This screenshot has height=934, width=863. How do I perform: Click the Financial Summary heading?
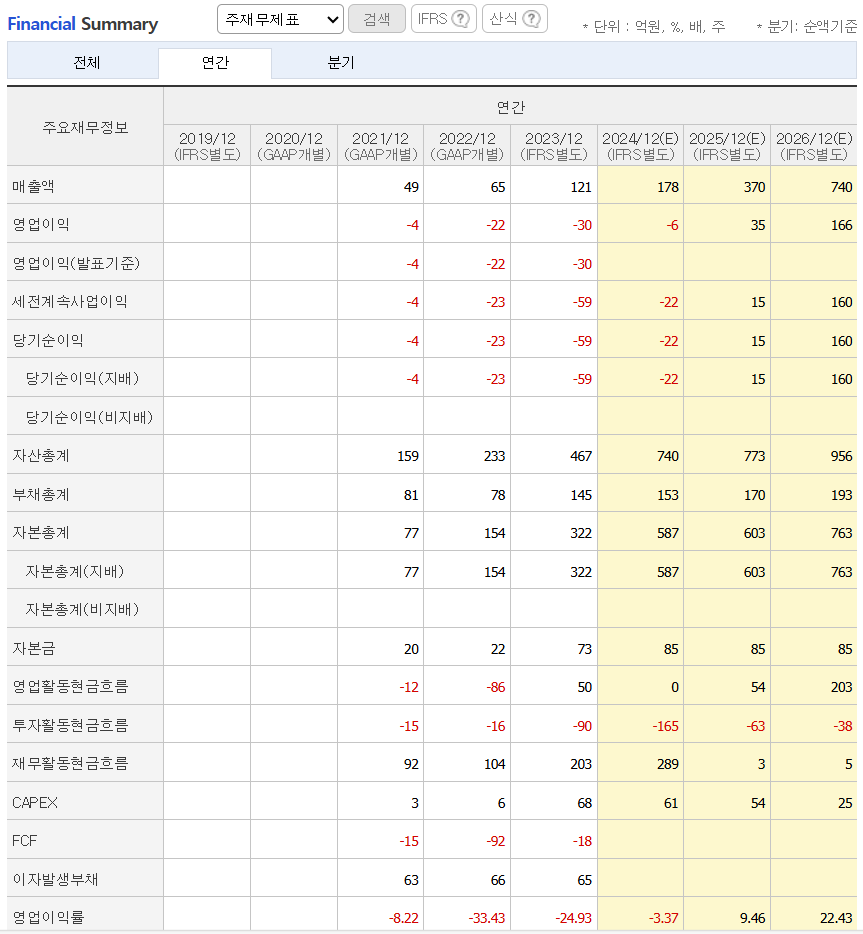[83, 24]
